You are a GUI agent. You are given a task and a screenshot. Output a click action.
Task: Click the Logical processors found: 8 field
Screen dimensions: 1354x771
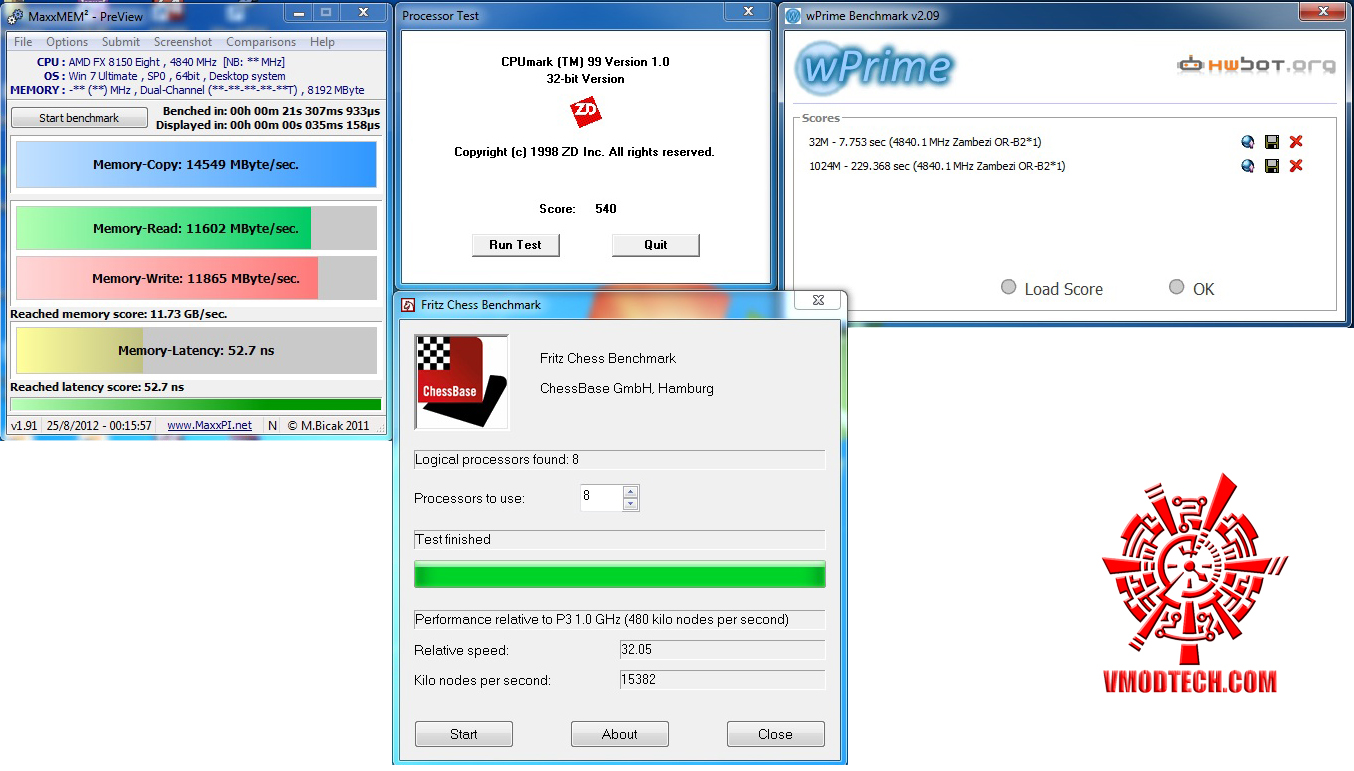(x=620, y=460)
